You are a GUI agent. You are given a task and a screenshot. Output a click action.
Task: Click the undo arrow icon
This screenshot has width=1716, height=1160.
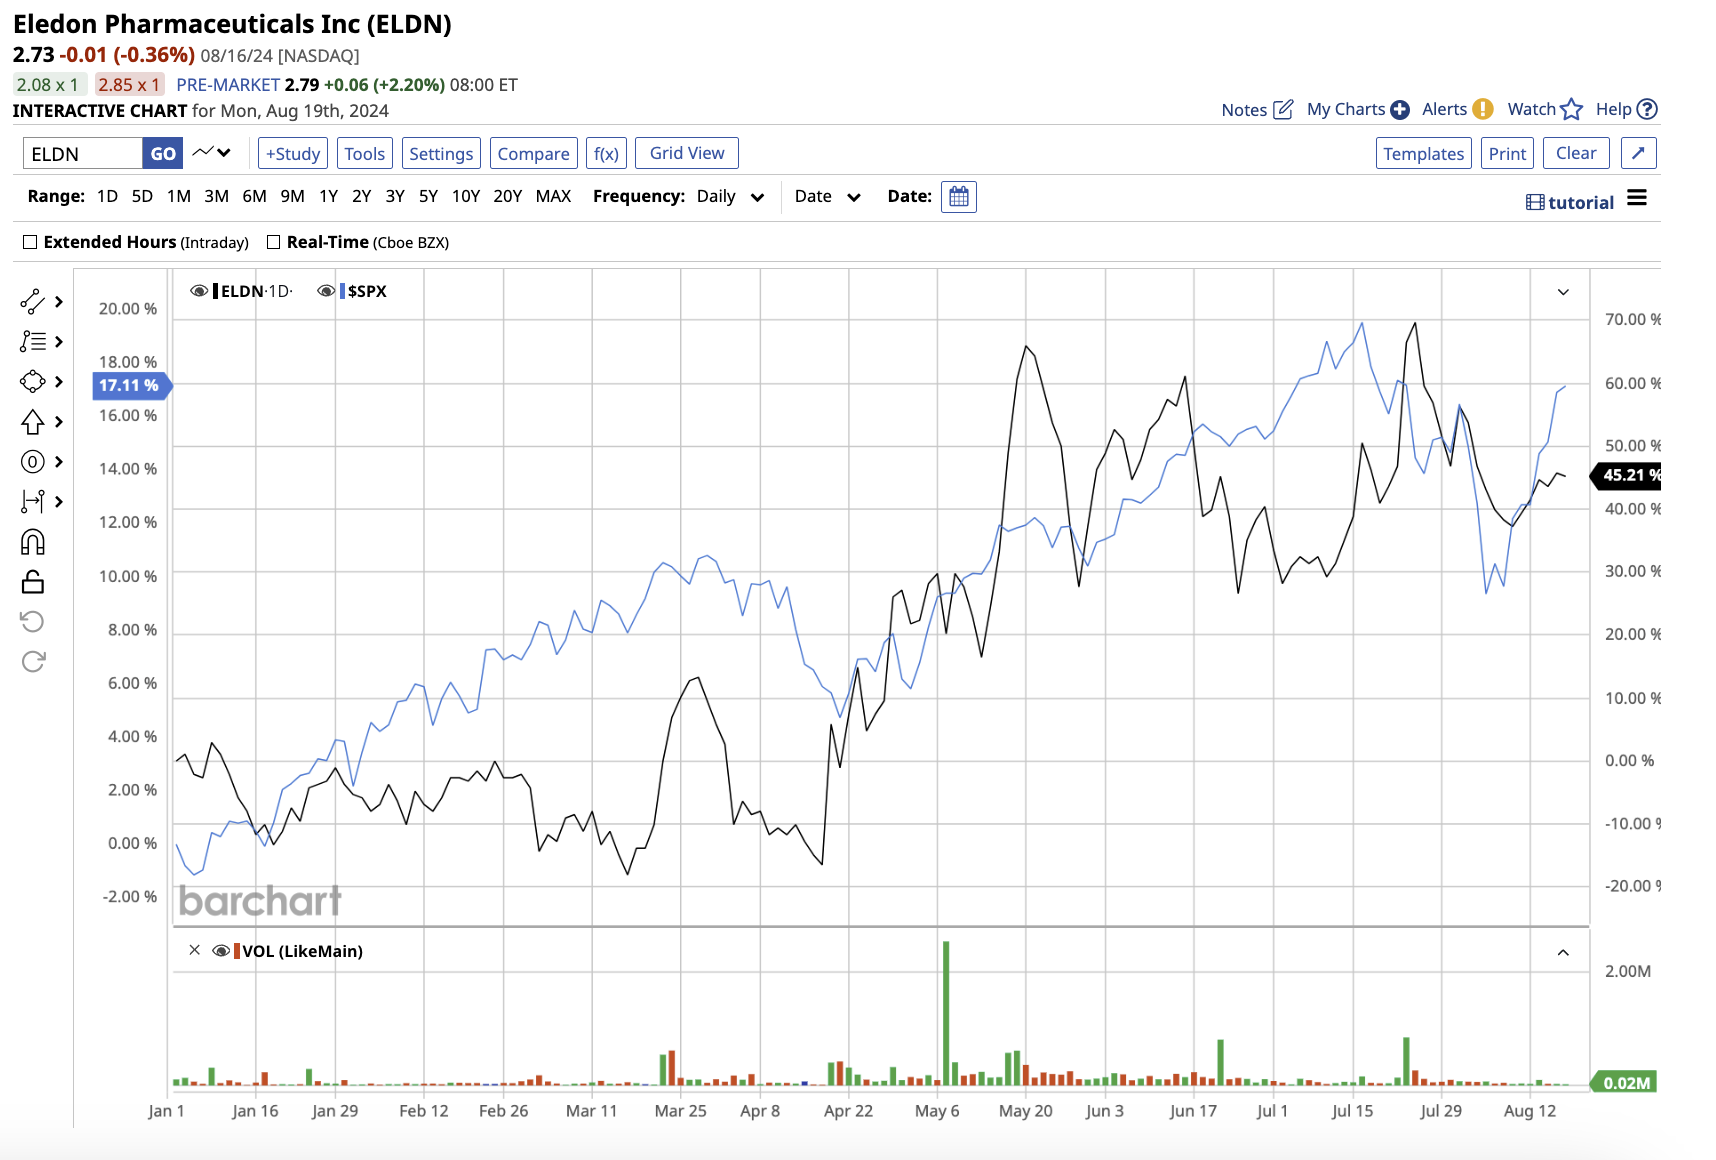pyautogui.click(x=32, y=622)
